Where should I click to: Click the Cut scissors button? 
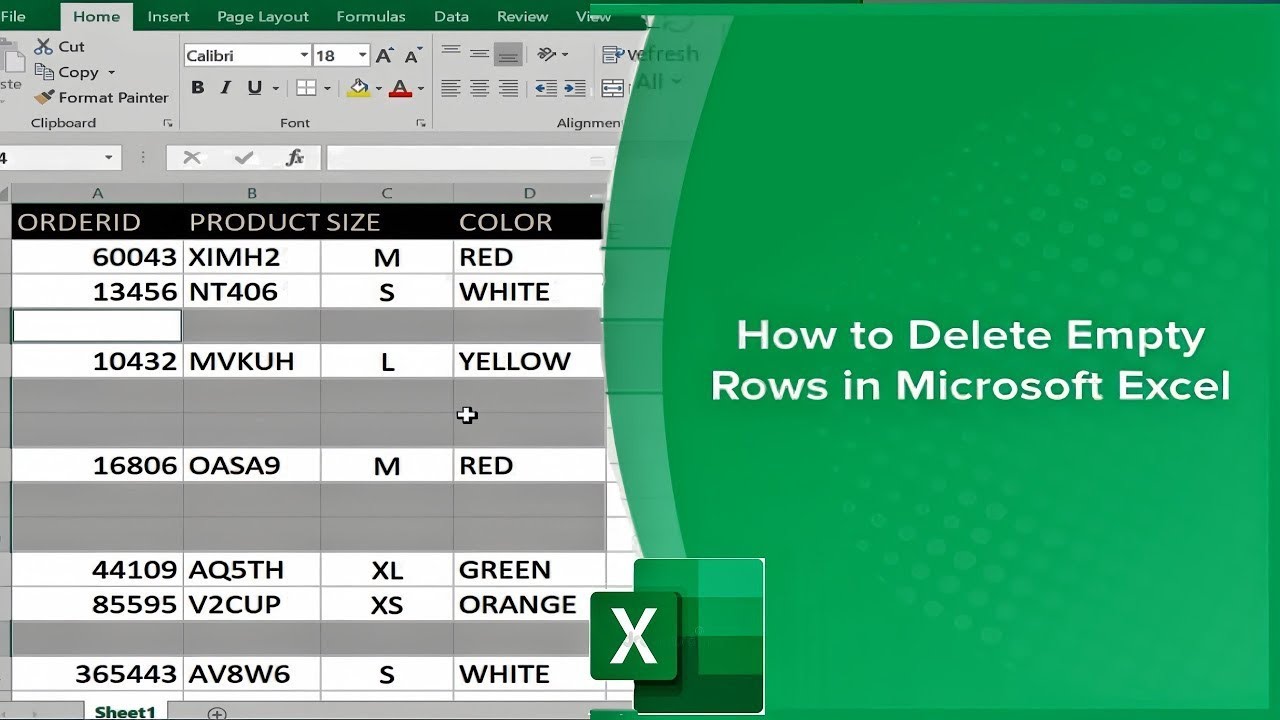coord(59,46)
